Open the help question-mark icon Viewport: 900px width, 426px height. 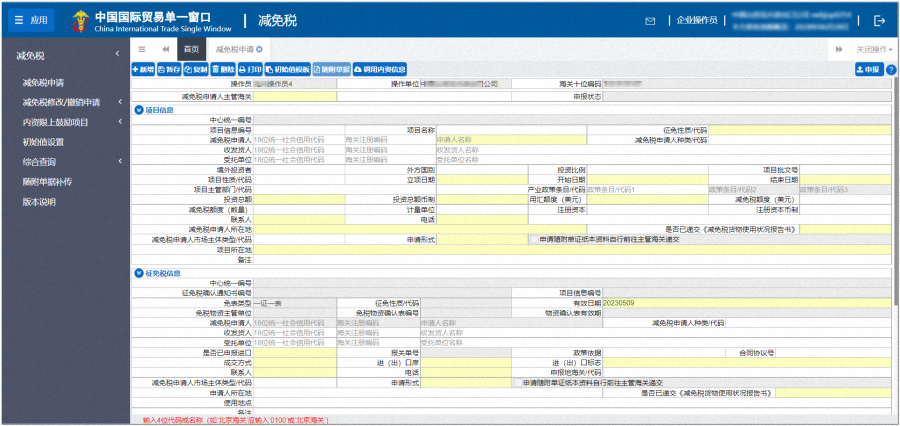pos(891,69)
